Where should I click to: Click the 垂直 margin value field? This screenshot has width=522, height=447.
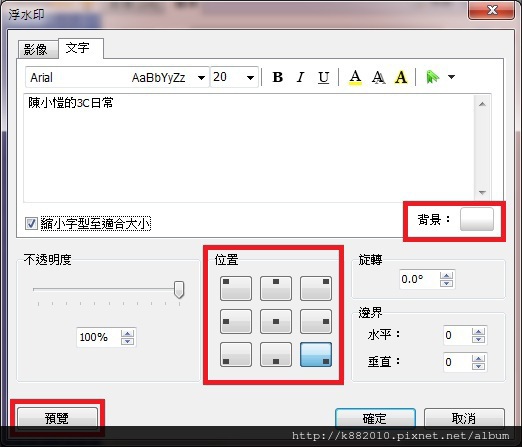click(457, 362)
